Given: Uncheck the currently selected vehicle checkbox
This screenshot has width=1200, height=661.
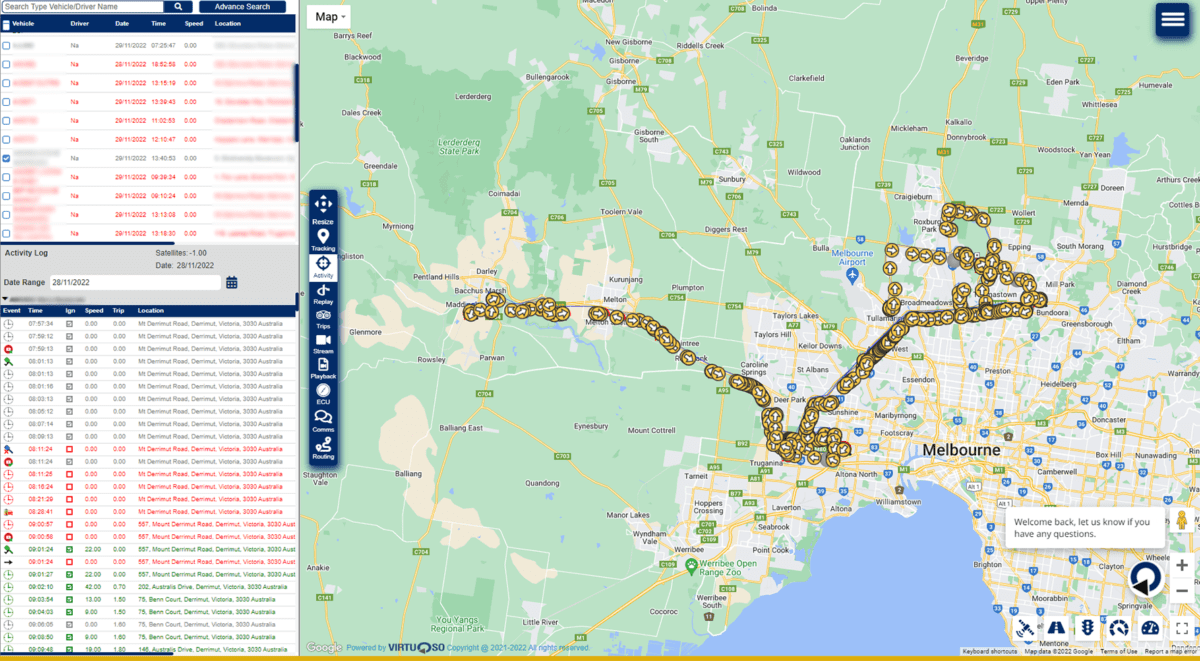Looking at the screenshot, I should (7, 158).
